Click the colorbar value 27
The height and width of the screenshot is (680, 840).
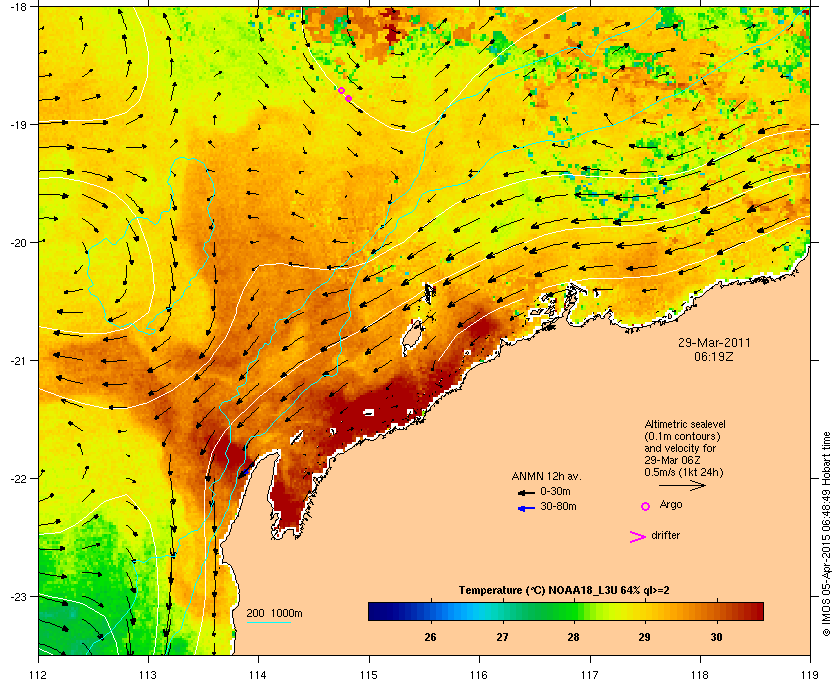(x=502, y=637)
